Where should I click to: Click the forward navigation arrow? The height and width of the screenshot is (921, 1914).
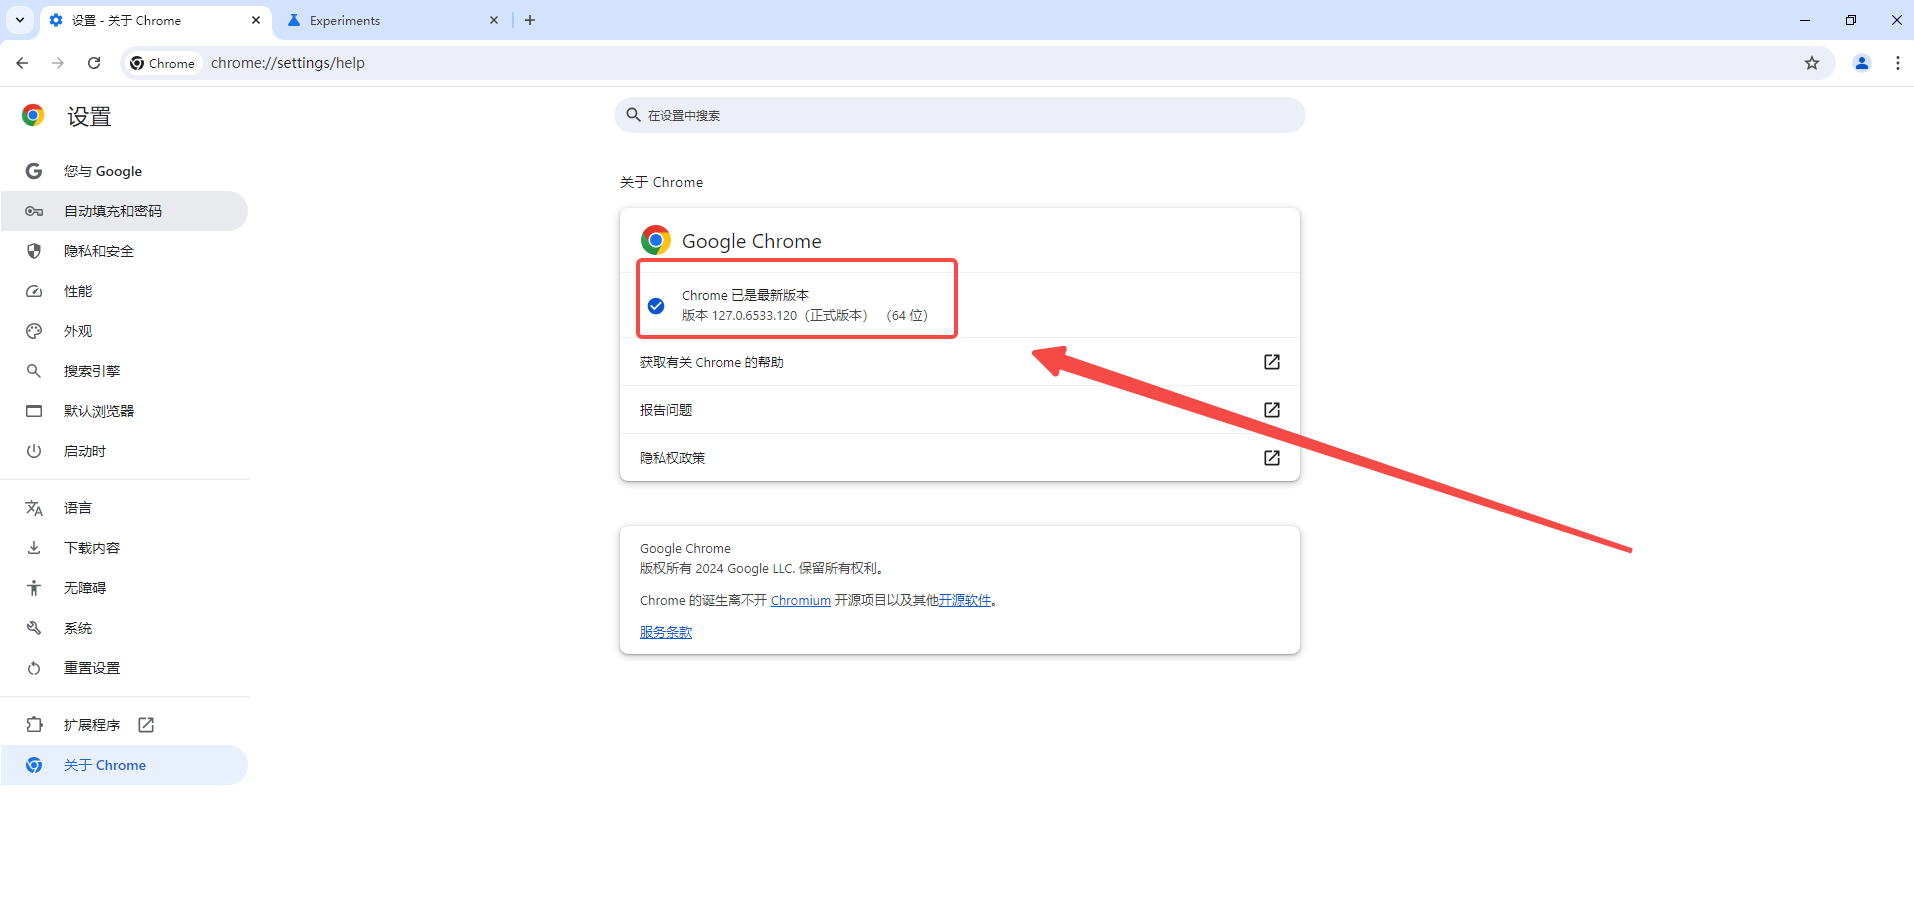coord(58,63)
